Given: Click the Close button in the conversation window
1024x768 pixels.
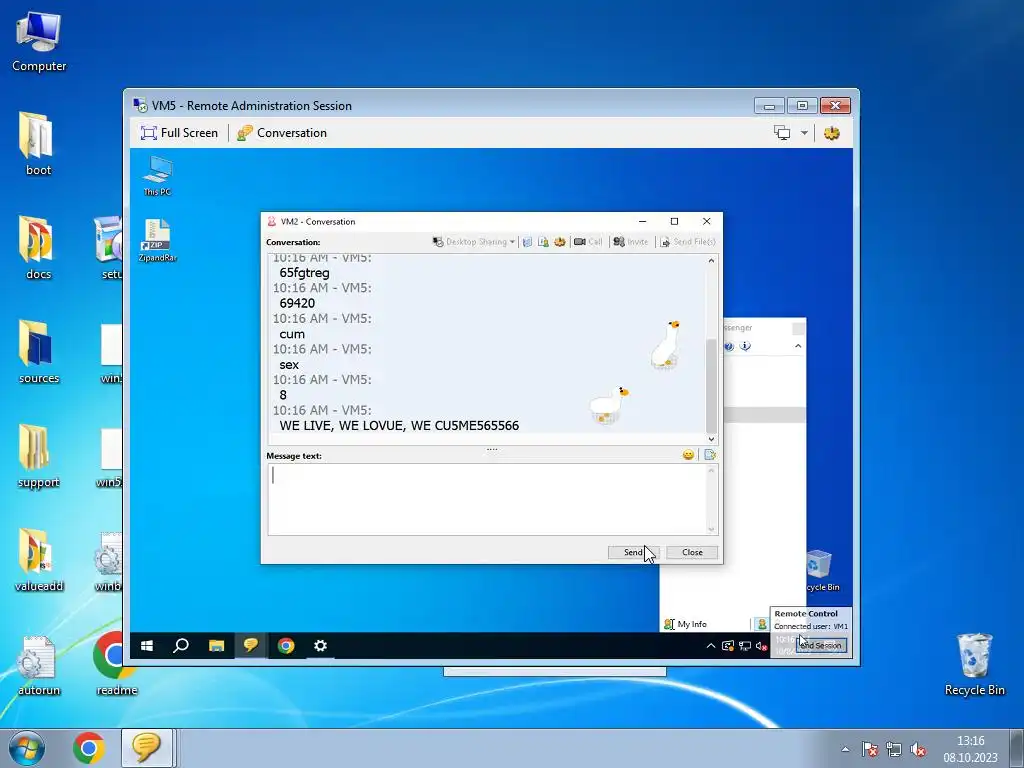Looking at the screenshot, I should 692,552.
